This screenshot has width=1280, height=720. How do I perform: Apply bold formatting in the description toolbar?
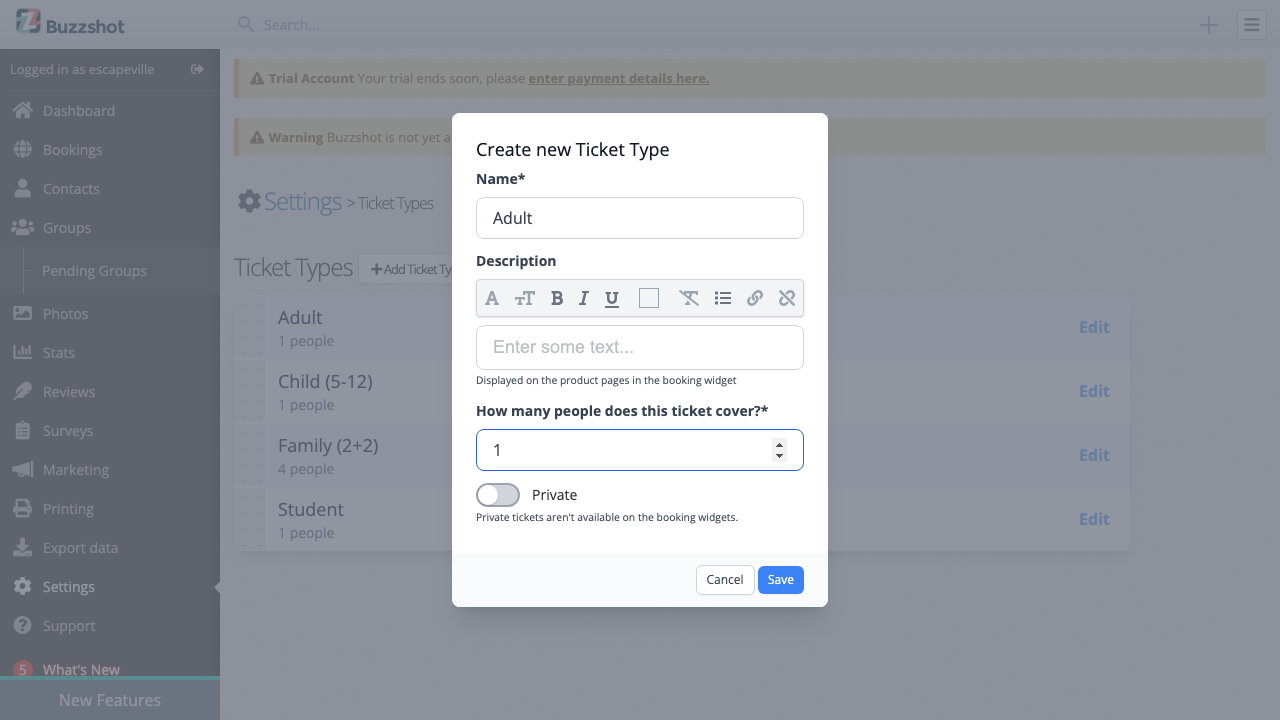tap(556, 298)
